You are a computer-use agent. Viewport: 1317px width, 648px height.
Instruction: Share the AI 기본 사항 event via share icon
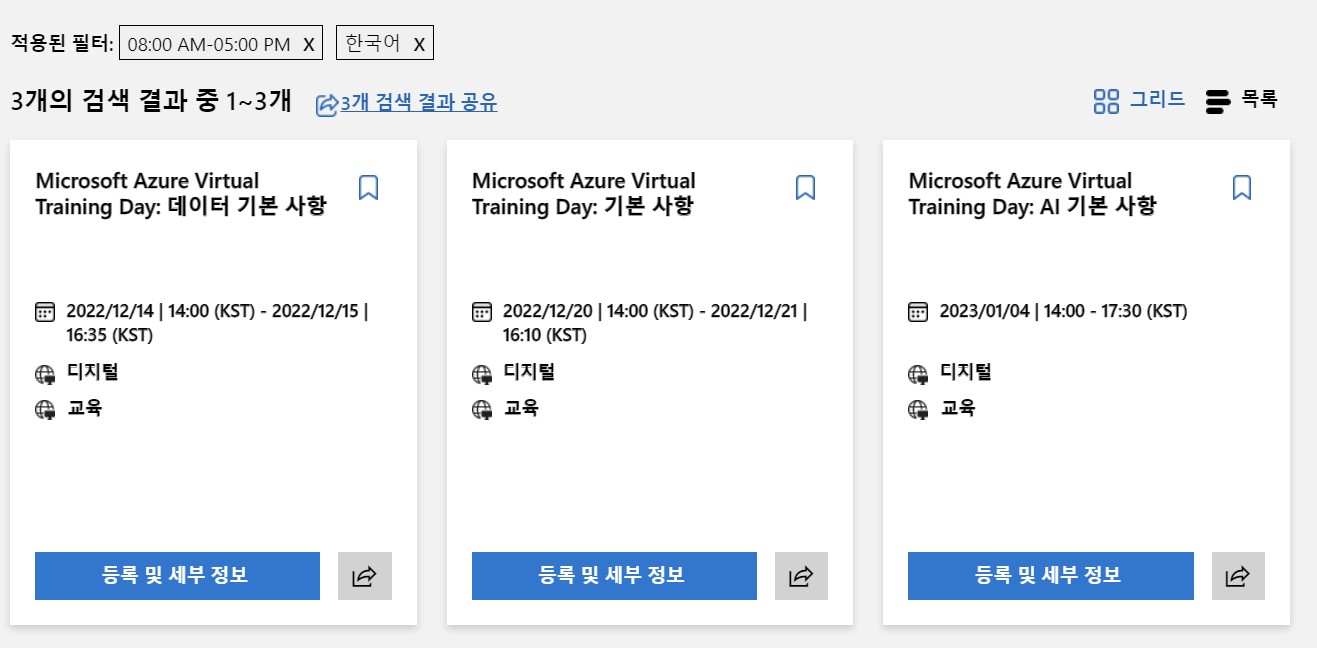pos(1238,576)
